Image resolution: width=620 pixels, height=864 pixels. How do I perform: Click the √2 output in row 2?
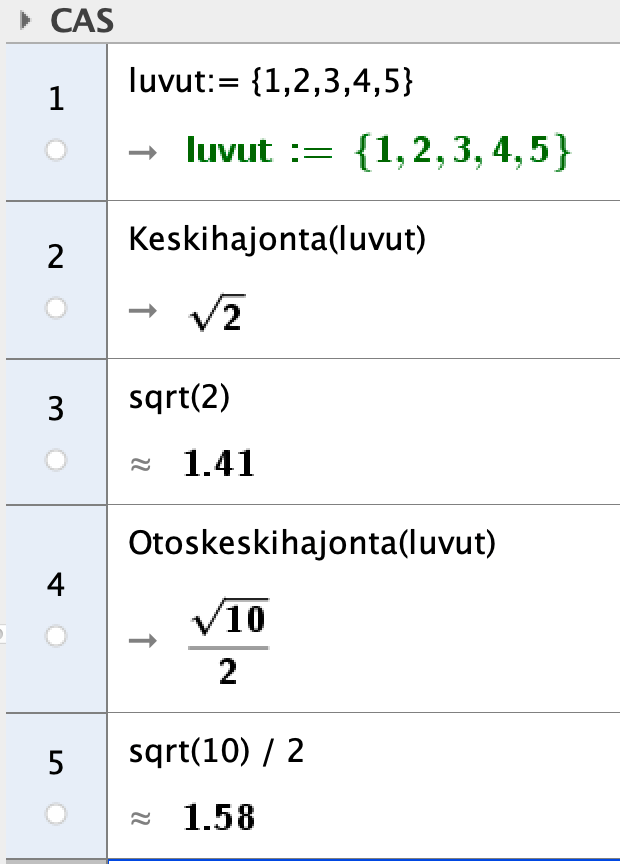click(217, 314)
